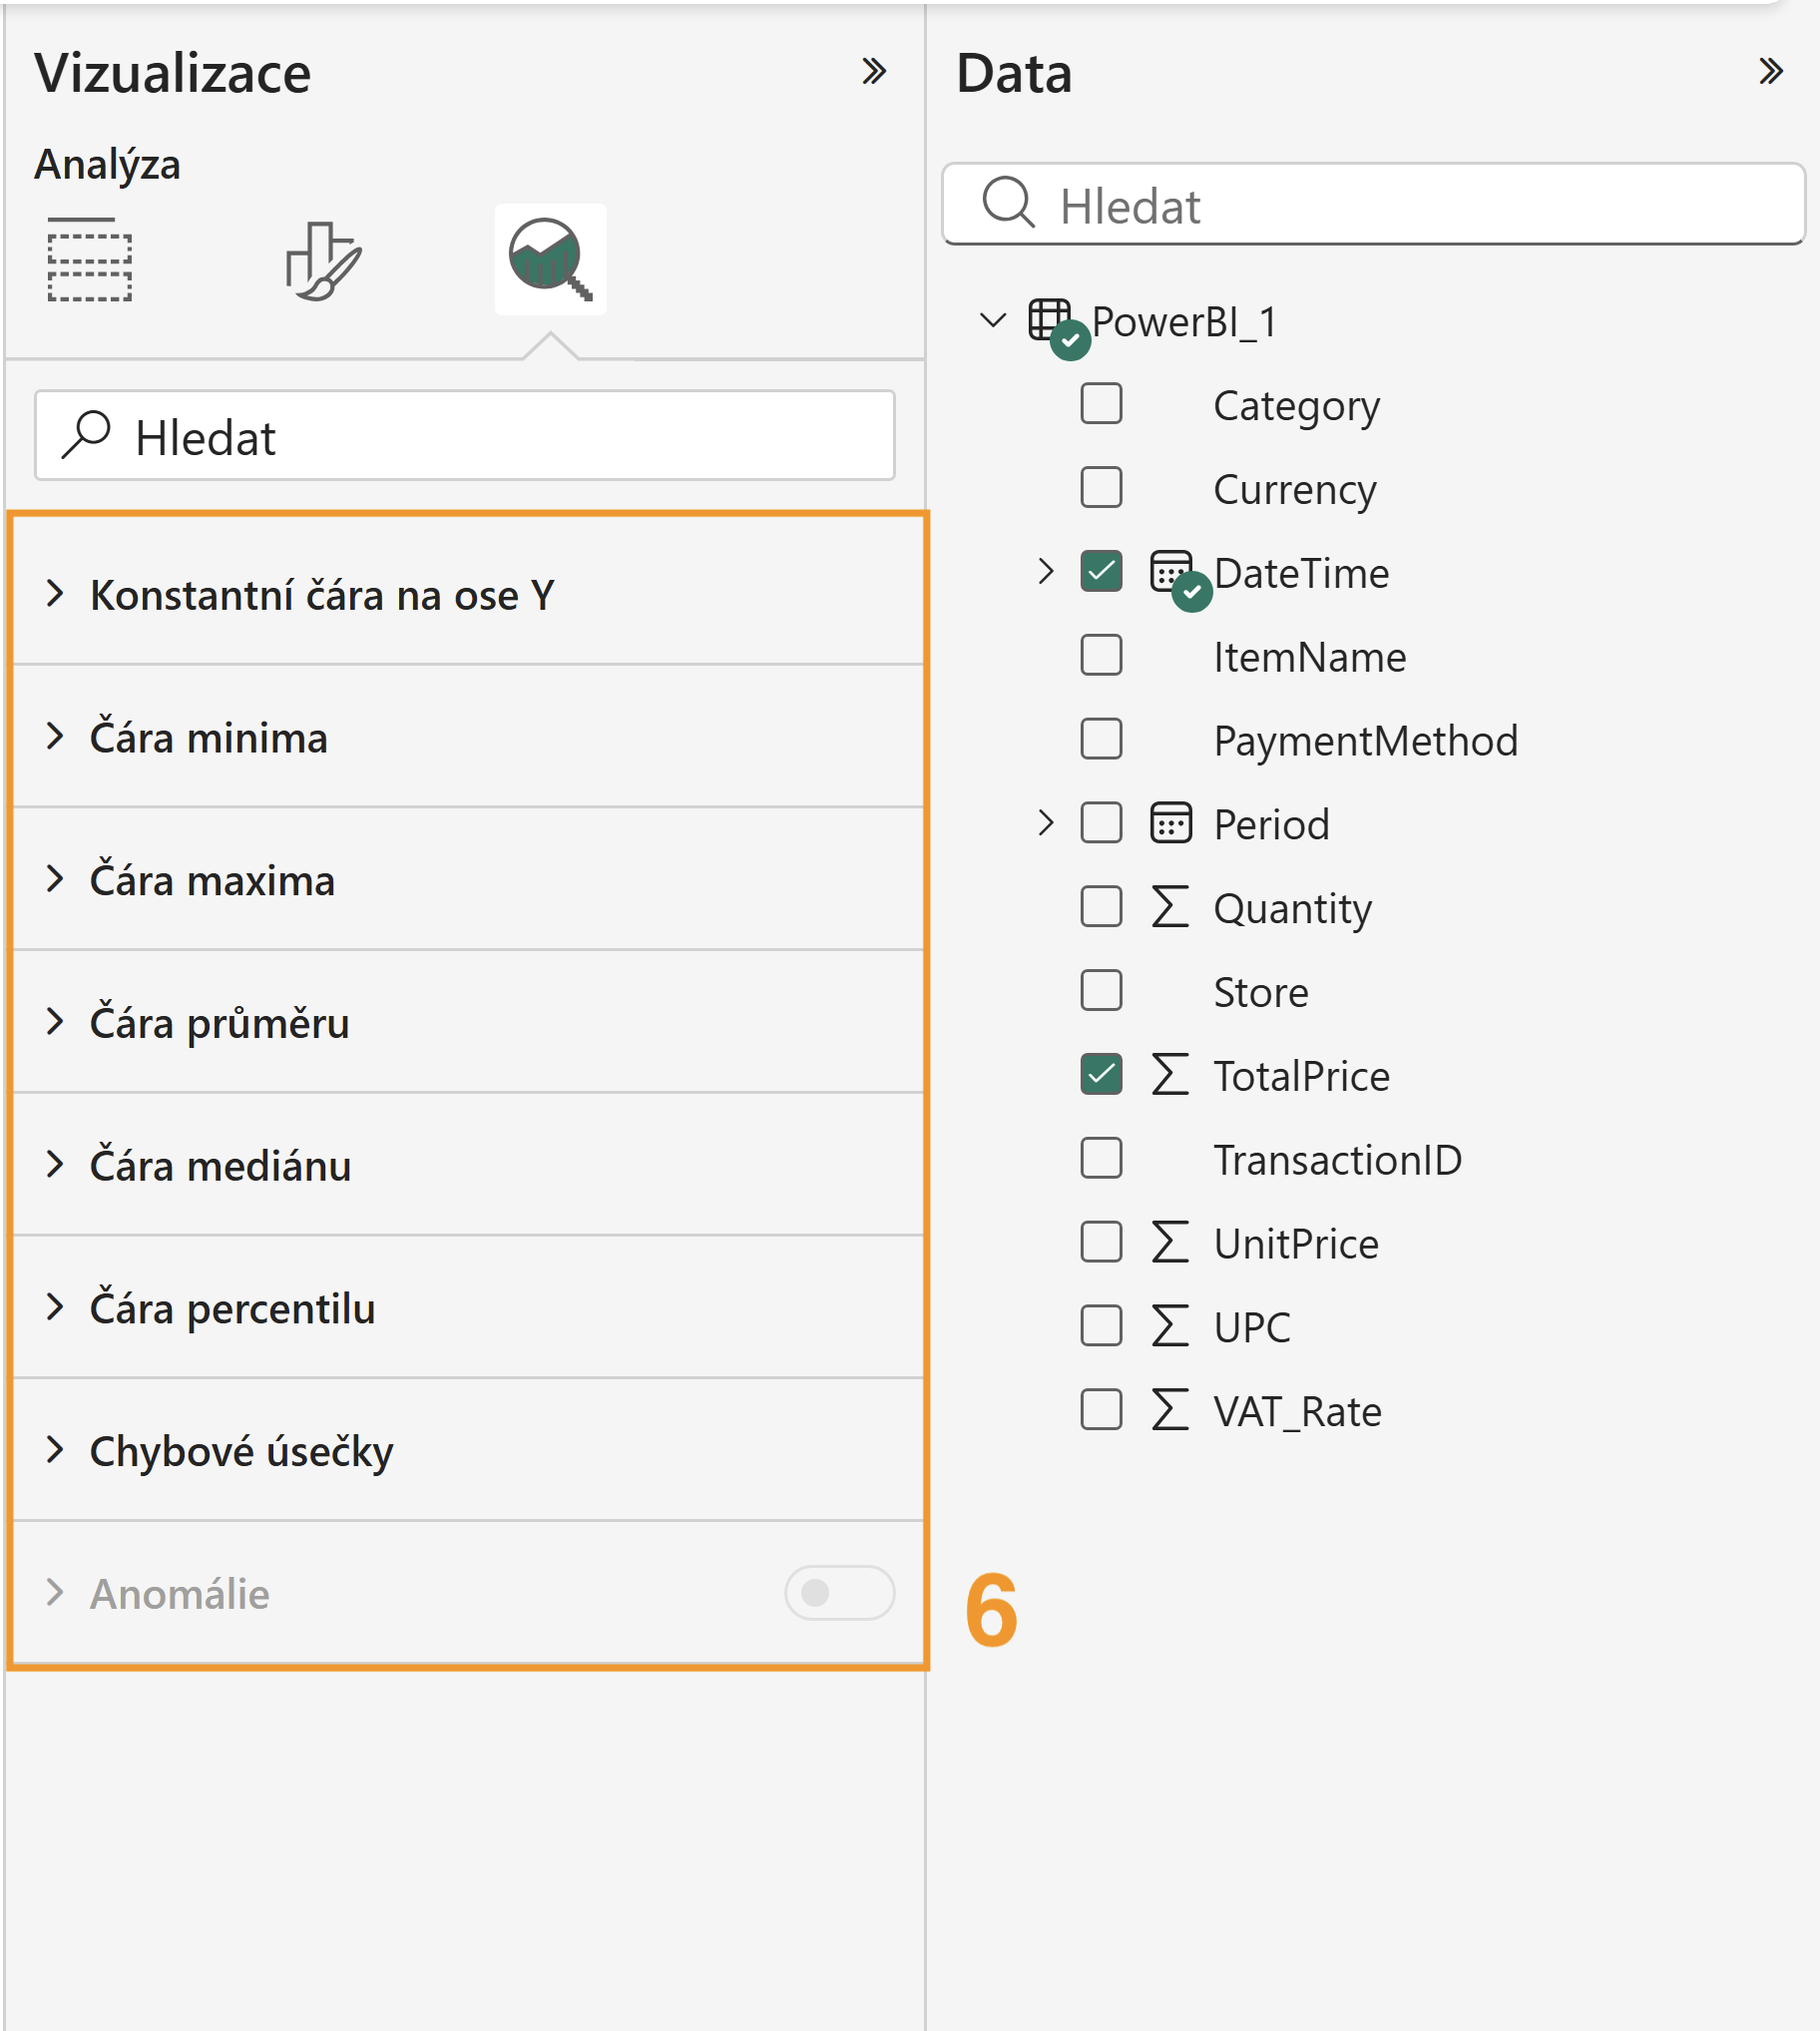This screenshot has height=2031, width=1820.
Task: Click the PowerBI_1 table icon
Action: pos(1051,321)
